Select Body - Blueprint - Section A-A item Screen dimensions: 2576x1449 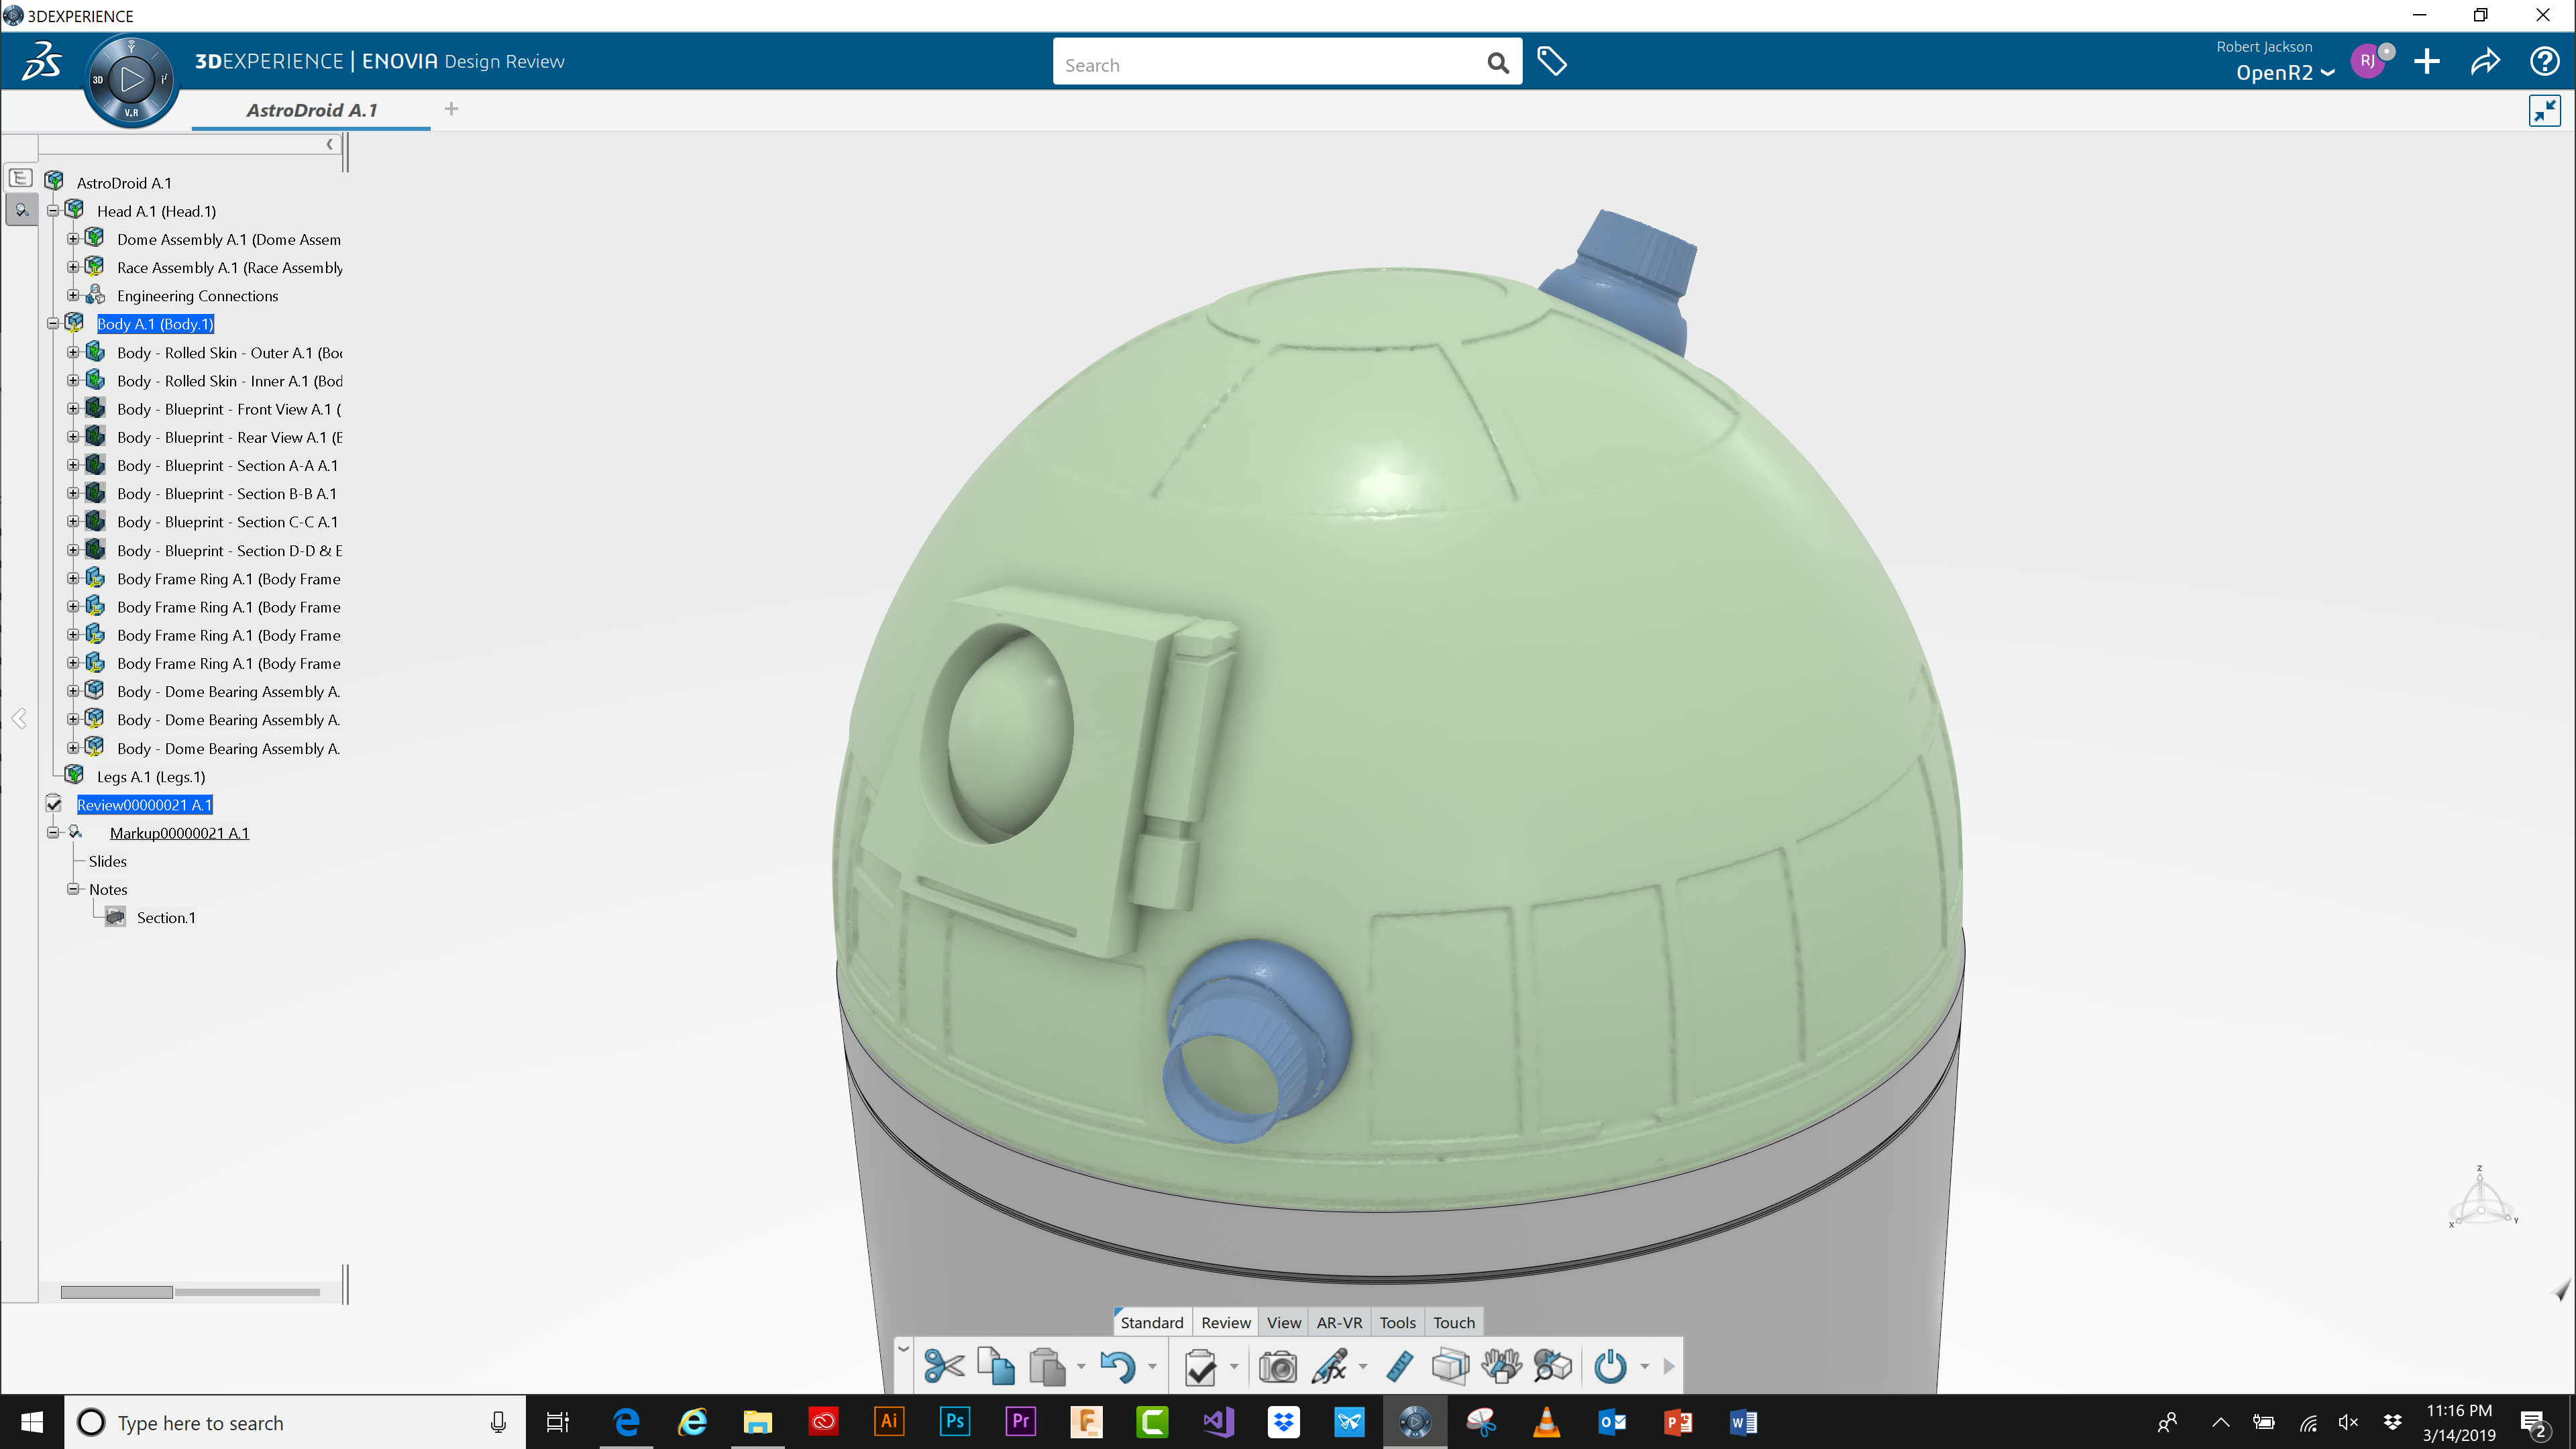point(227,465)
